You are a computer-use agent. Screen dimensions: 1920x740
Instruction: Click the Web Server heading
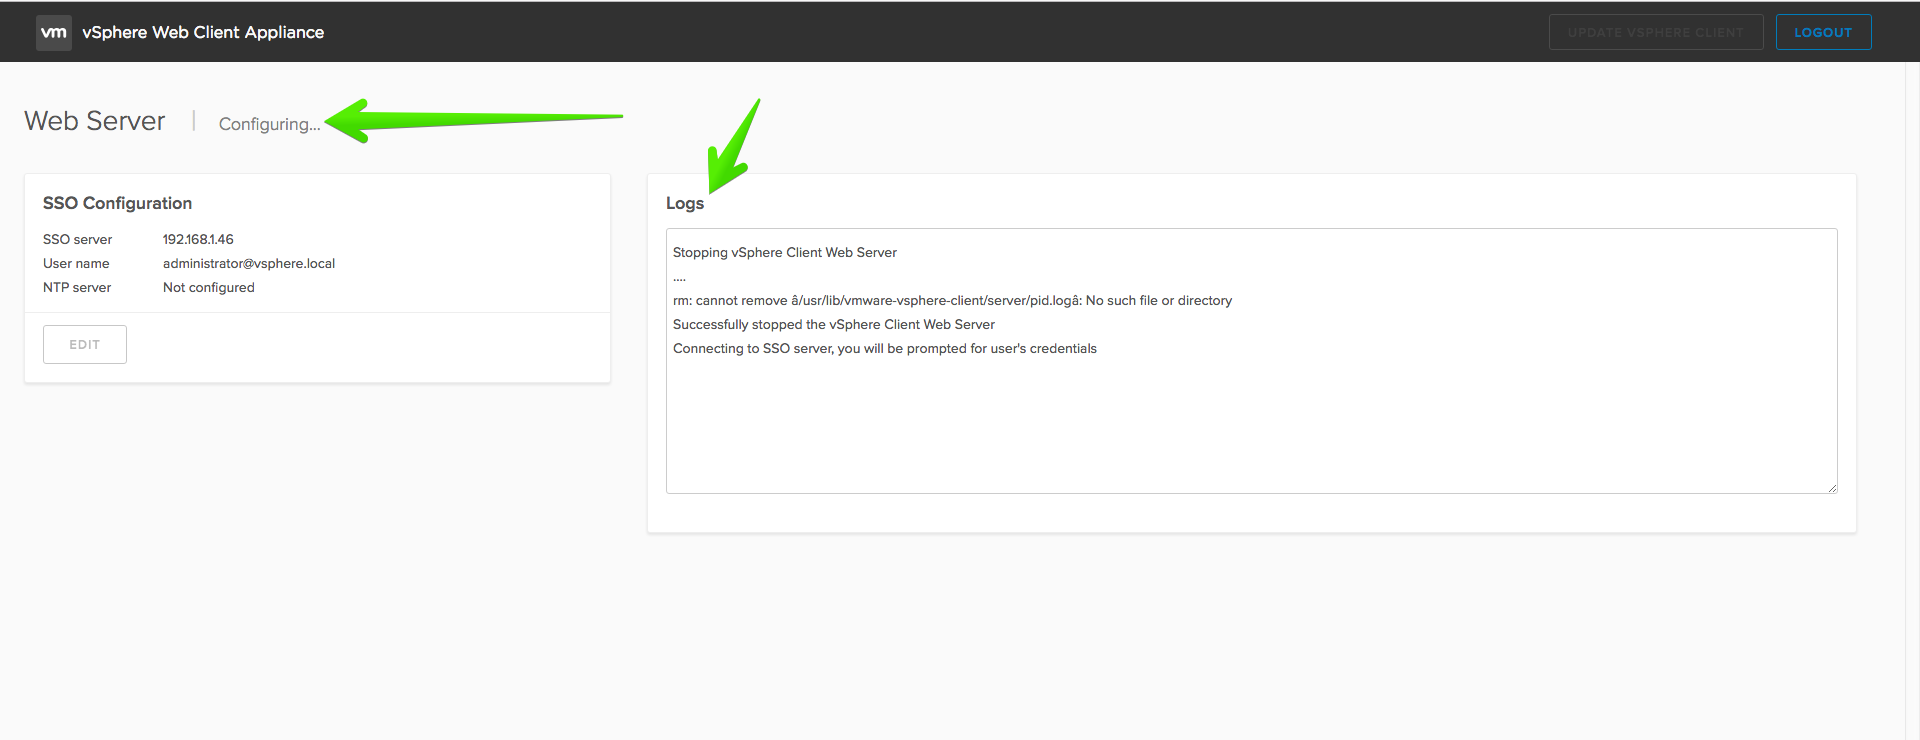(95, 121)
